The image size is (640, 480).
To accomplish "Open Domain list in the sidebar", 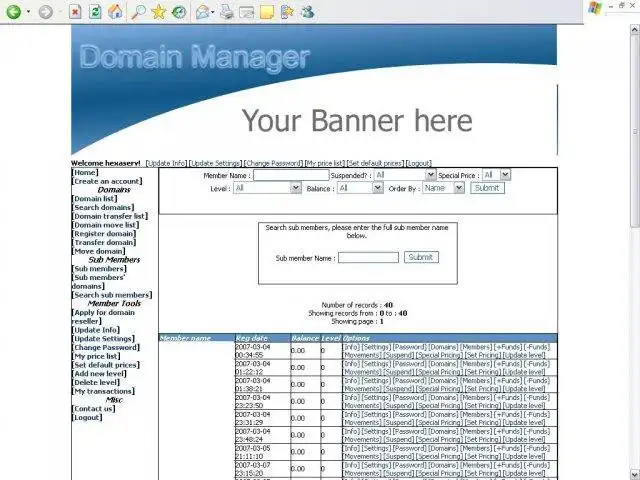I will pos(95,199).
